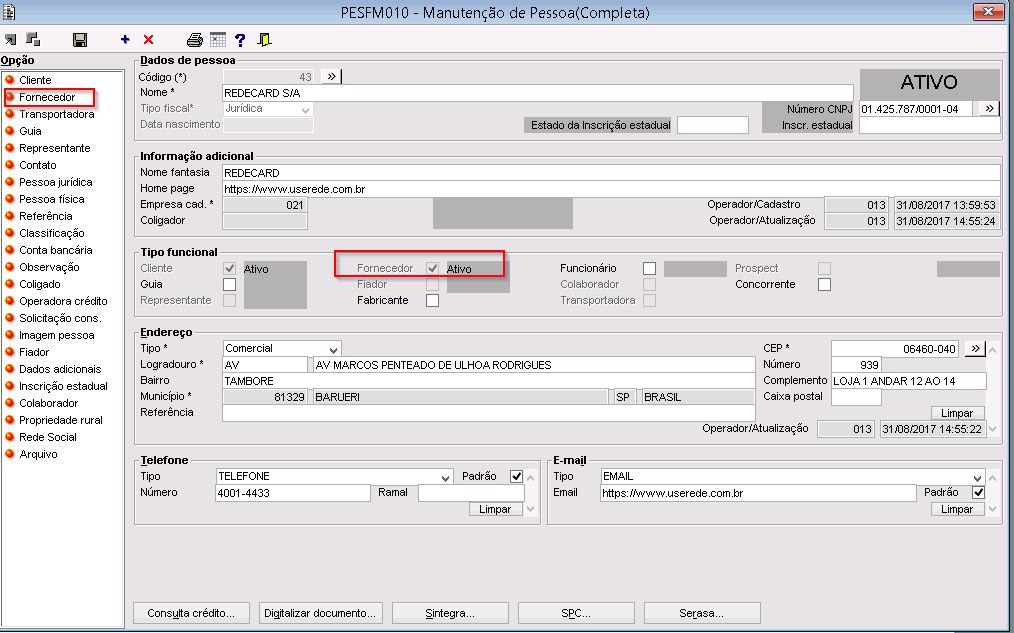Toggle the Padrão checkbox in E-mail
1014x633 pixels.
pos(978,493)
